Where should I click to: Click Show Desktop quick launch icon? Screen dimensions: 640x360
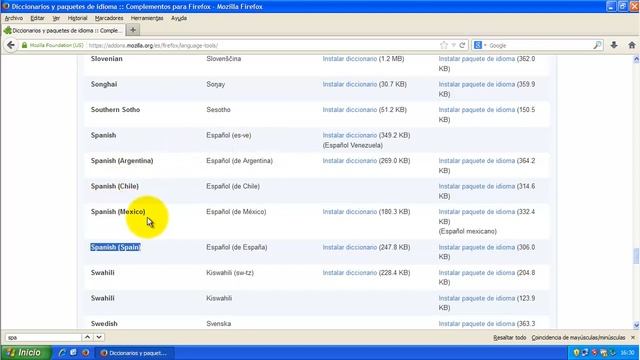(73, 353)
